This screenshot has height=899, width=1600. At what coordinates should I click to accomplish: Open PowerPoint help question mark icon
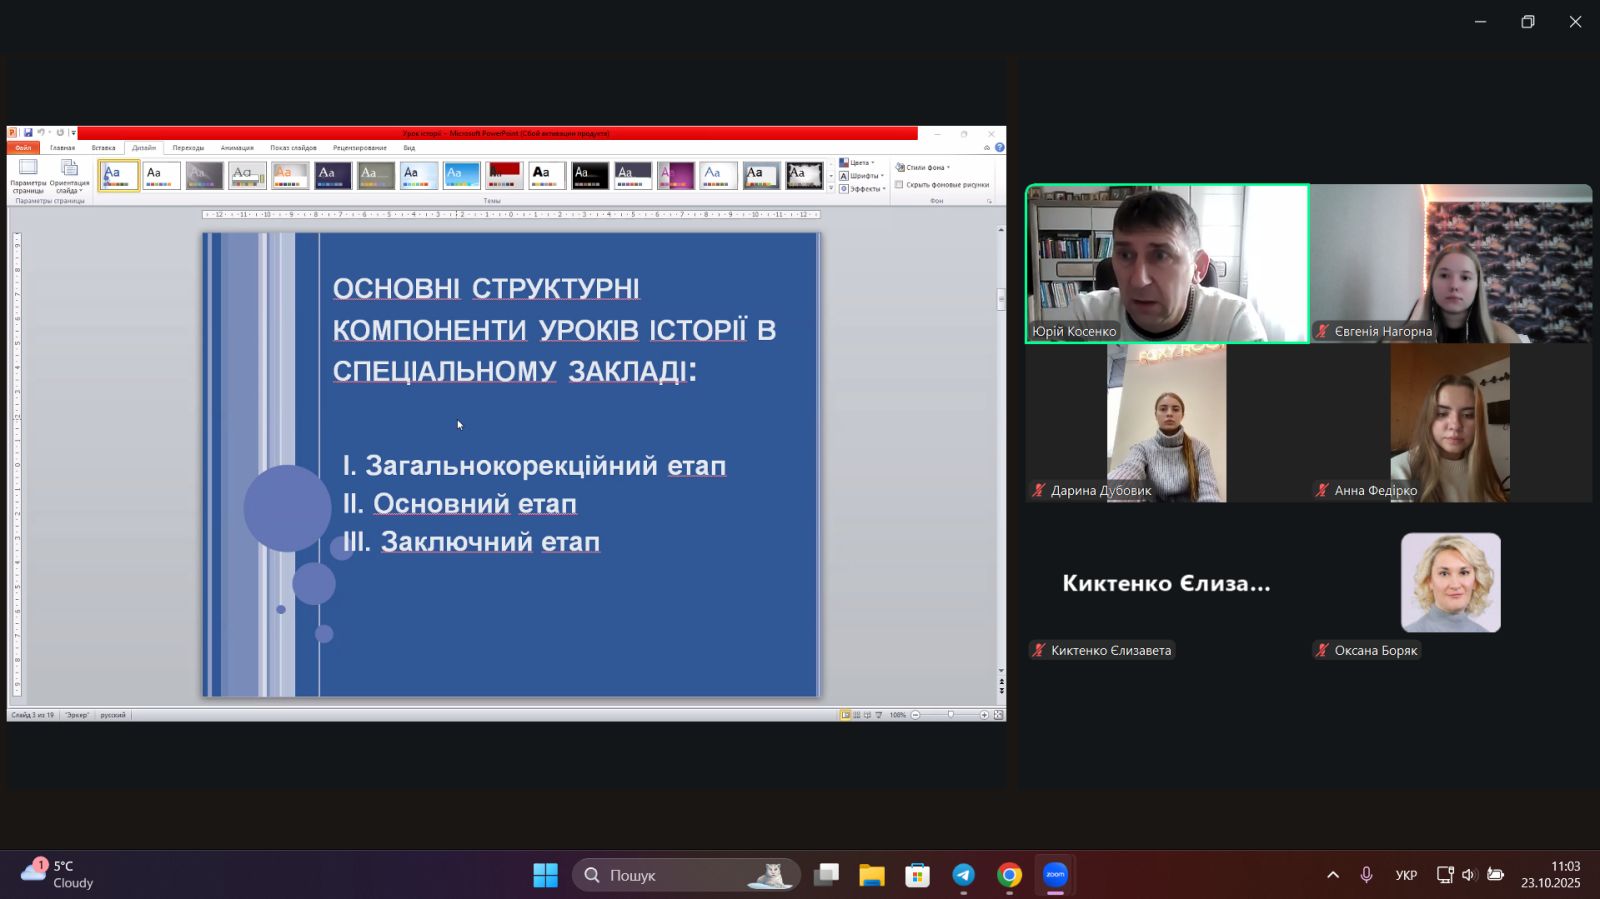pos(999,148)
